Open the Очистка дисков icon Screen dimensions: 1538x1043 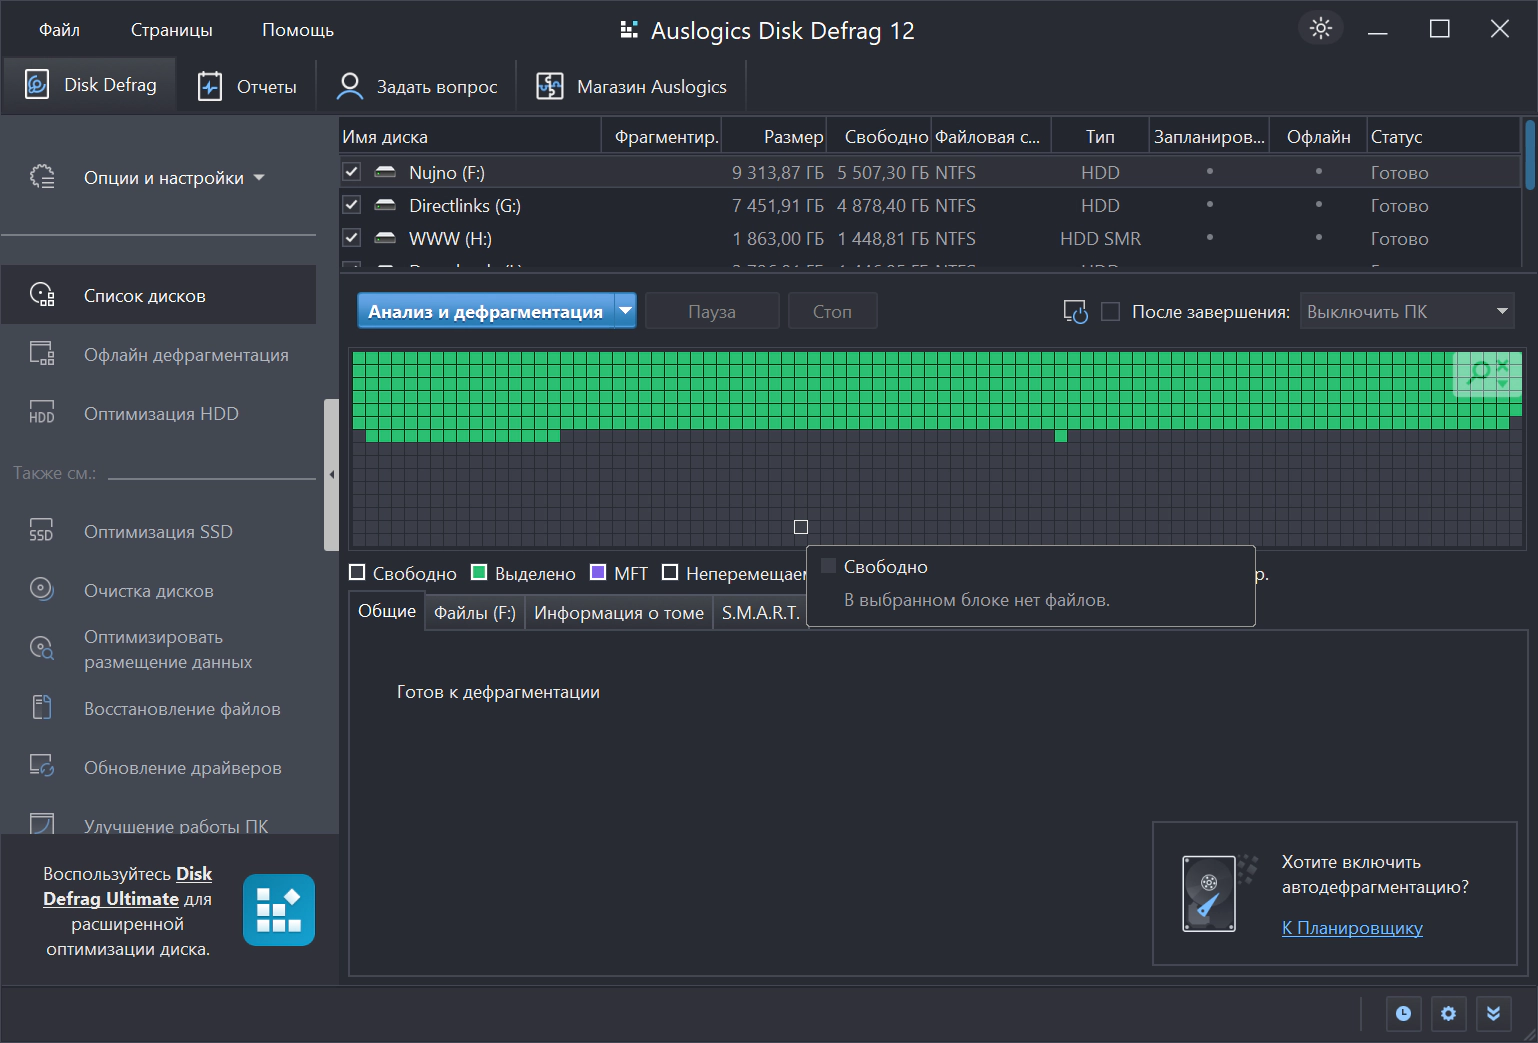click(42, 589)
